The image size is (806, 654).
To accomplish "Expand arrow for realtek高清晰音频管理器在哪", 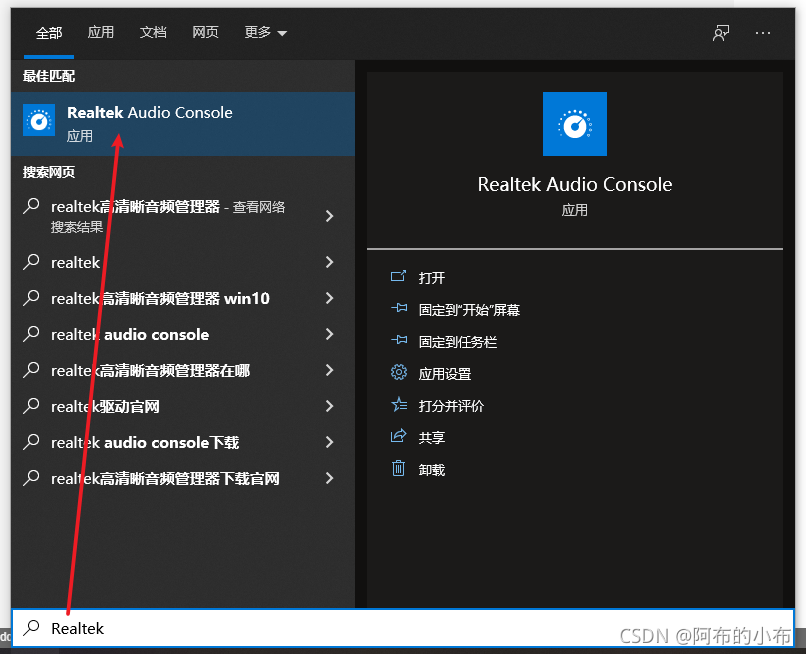I will [x=329, y=370].
